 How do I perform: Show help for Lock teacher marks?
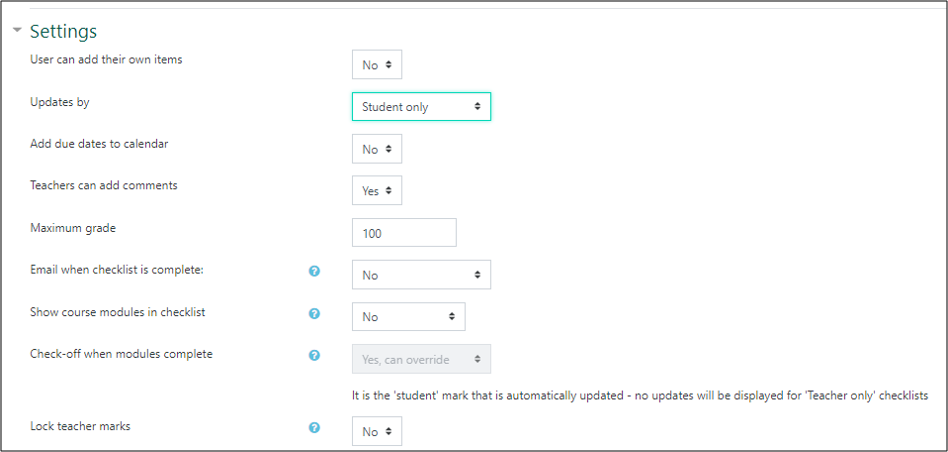pos(314,428)
